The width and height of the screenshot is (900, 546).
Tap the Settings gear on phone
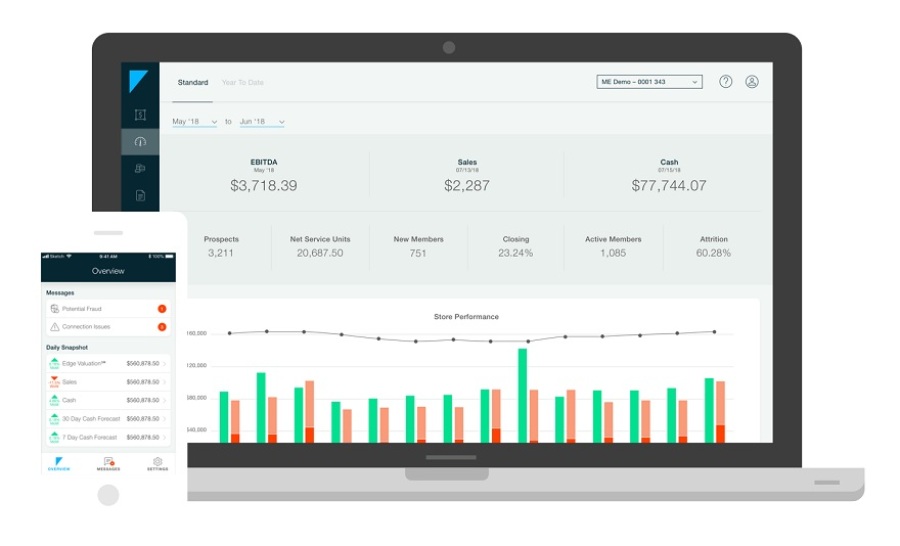[x=157, y=463]
